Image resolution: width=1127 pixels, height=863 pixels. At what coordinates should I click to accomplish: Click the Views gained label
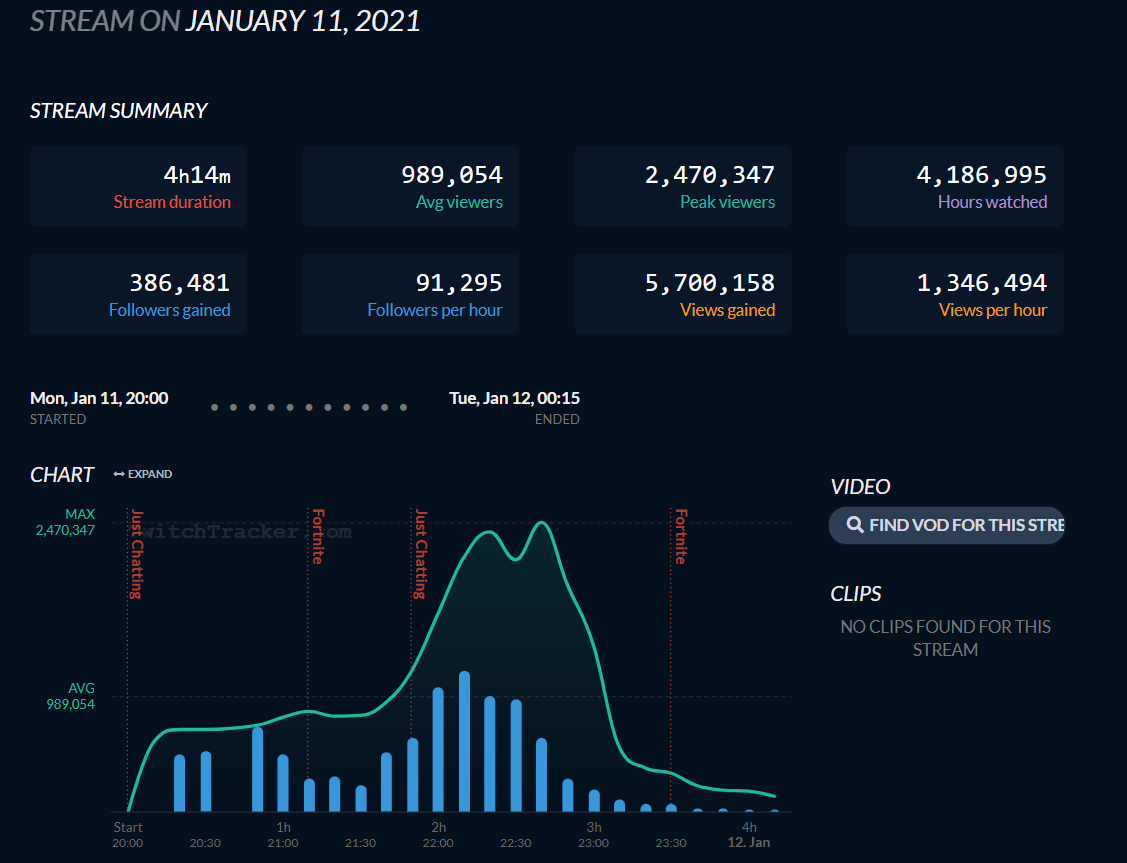pyautogui.click(x=727, y=310)
